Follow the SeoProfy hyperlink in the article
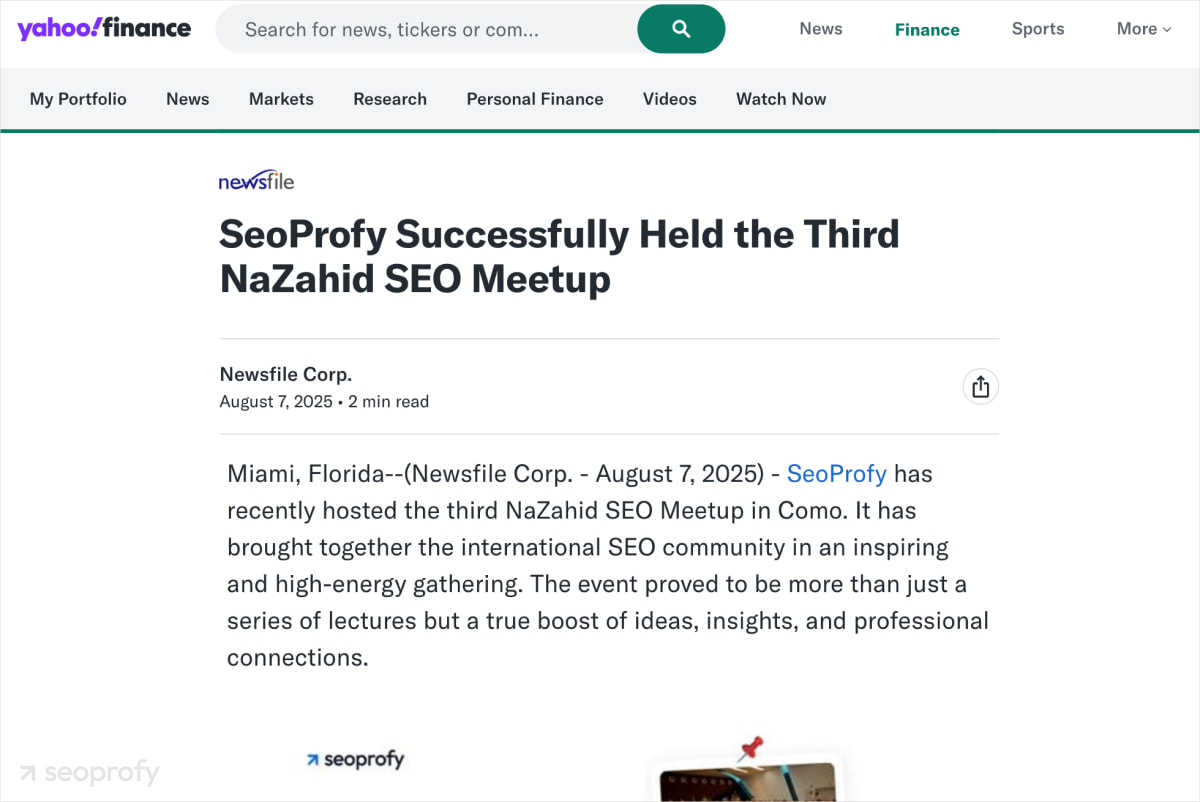Viewport: 1200px width, 802px height. pos(836,474)
